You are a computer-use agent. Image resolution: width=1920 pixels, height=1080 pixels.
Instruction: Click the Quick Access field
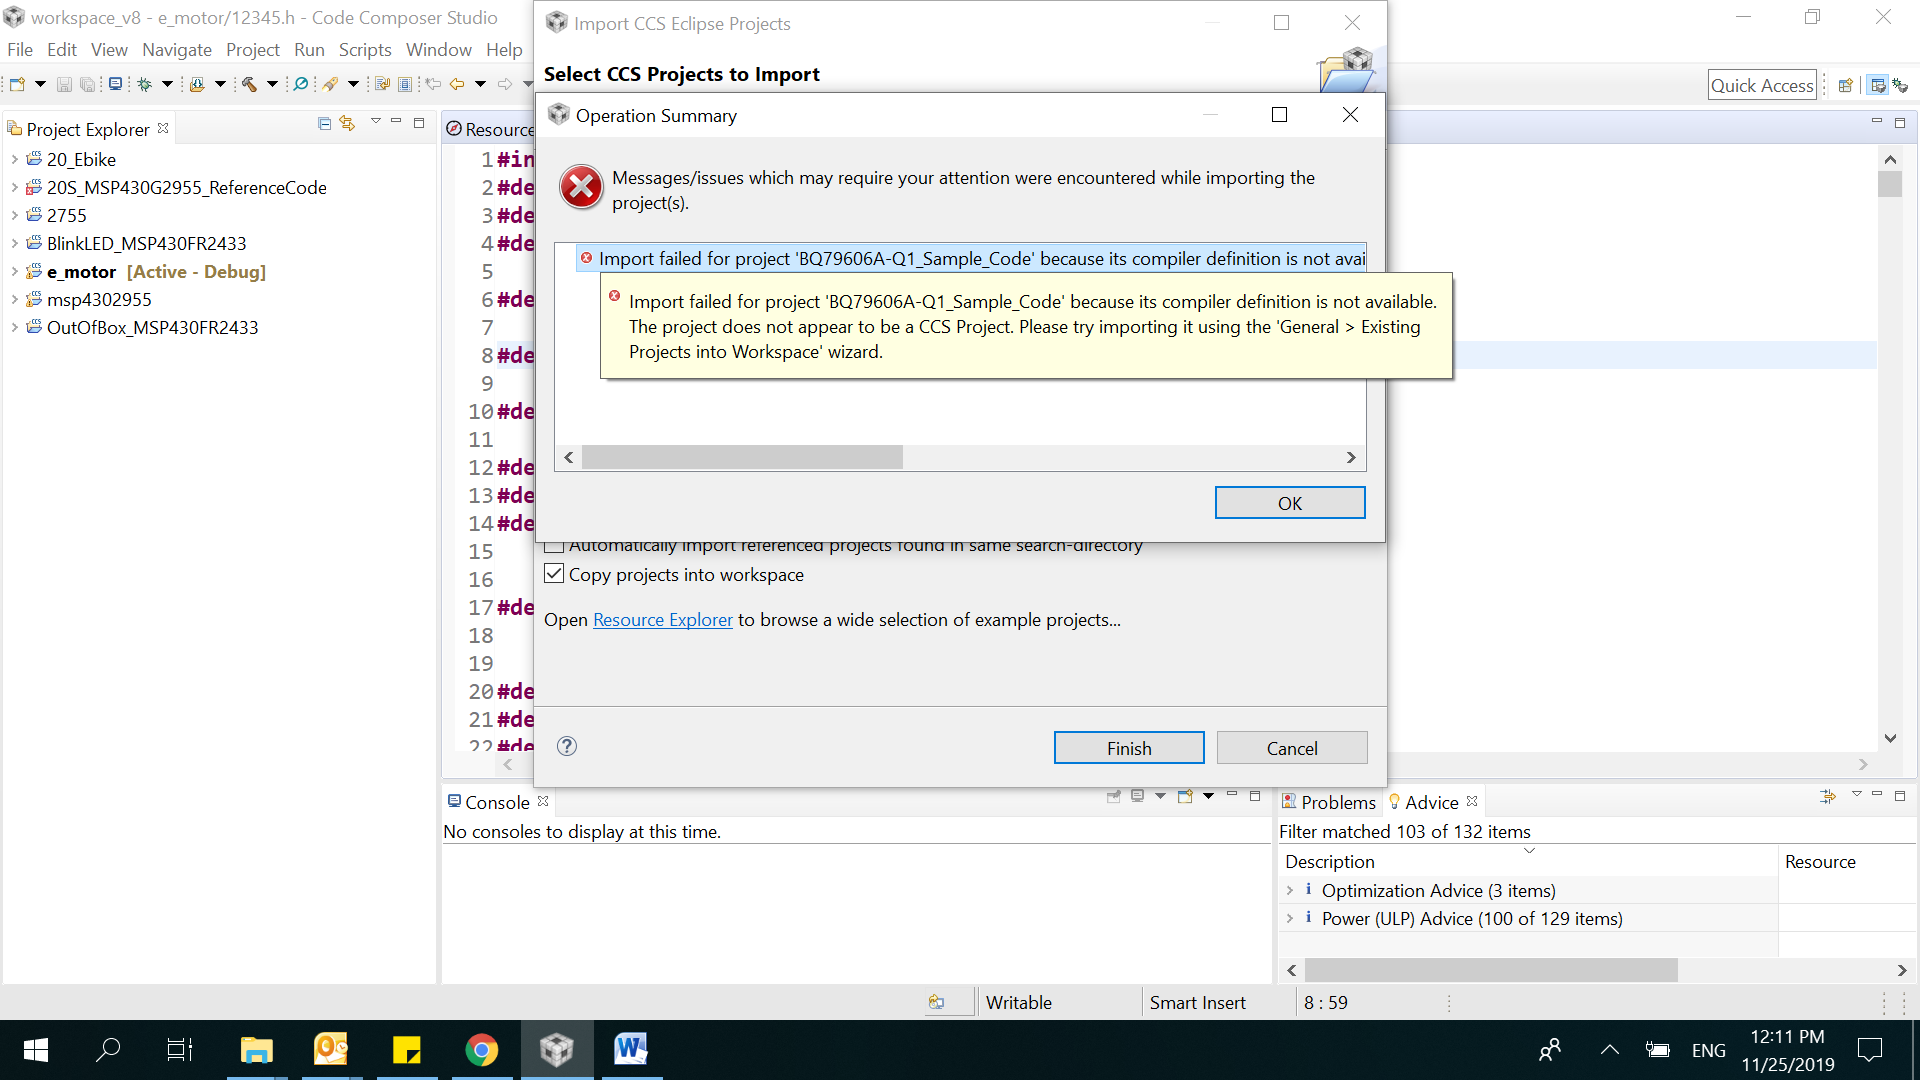[1762, 86]
